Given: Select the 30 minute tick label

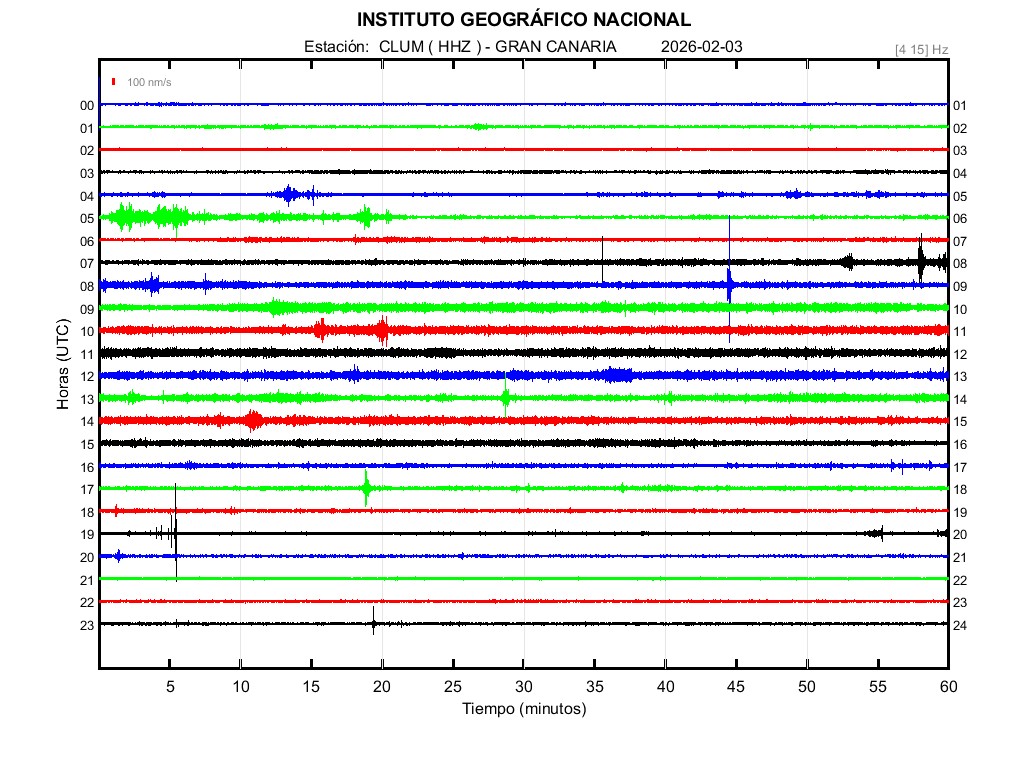Looking at the screenshot, I should [523, 687].
